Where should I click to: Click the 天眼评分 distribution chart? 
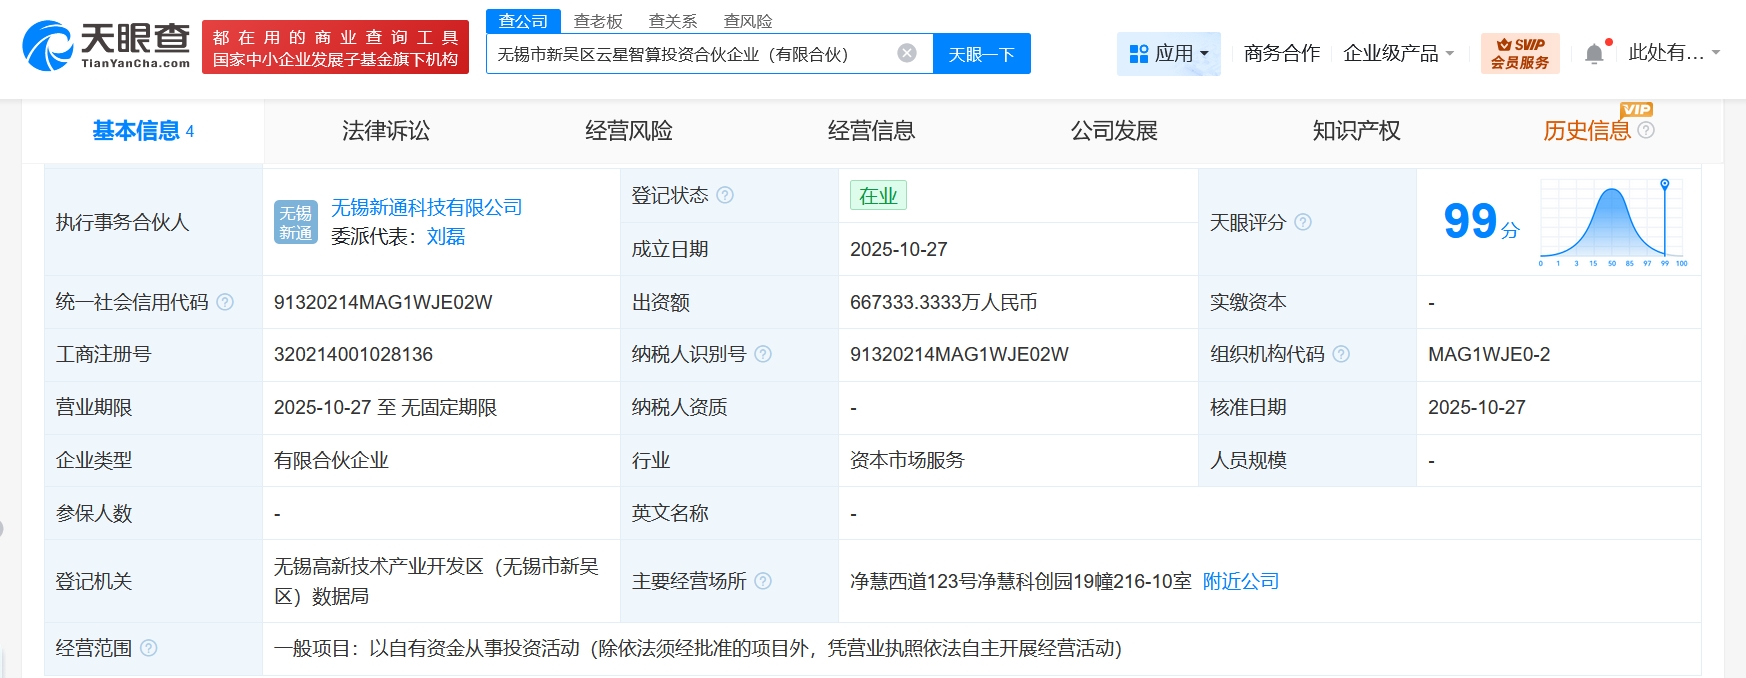tap(1612, 223)
